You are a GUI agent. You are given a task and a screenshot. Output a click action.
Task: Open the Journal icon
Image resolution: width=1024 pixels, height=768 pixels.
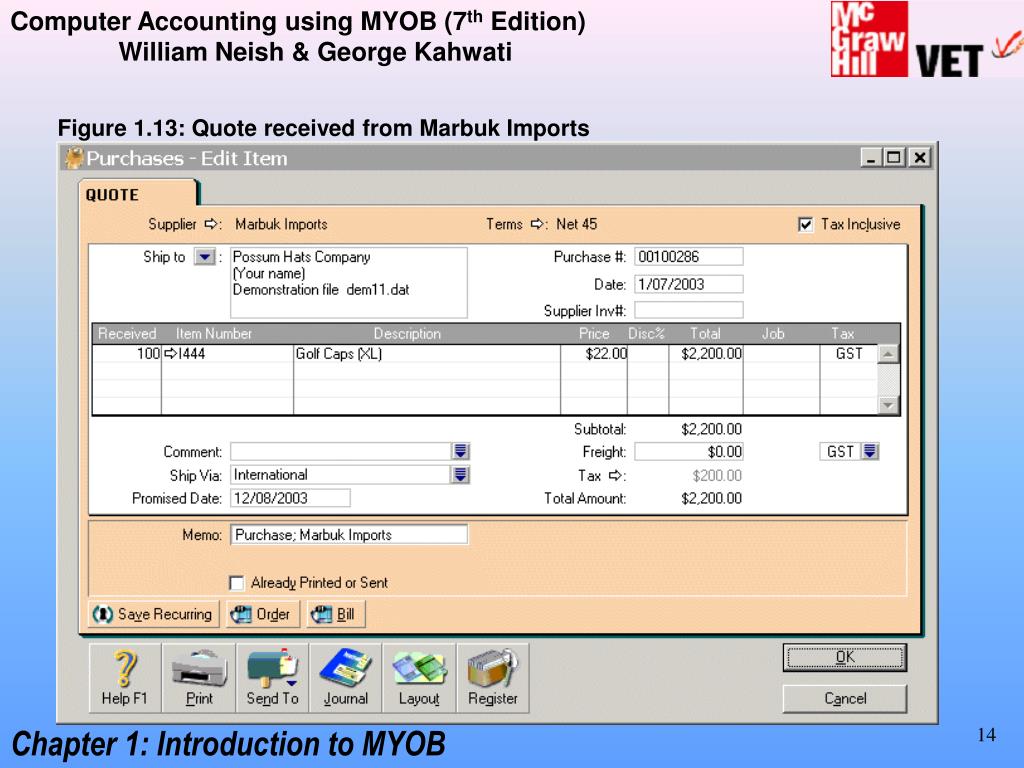click(345, 677)
